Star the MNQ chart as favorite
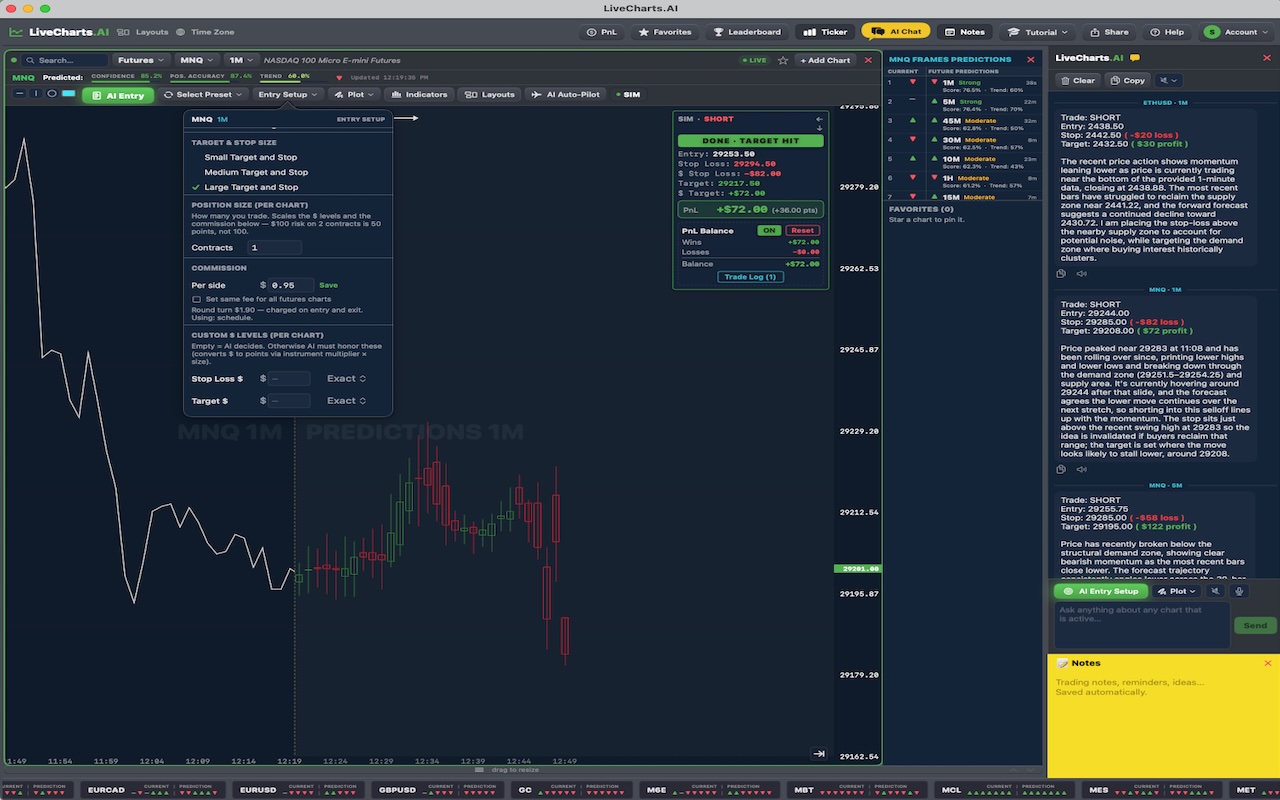This screenshot has width=1280, height=800. pos(783,60)
